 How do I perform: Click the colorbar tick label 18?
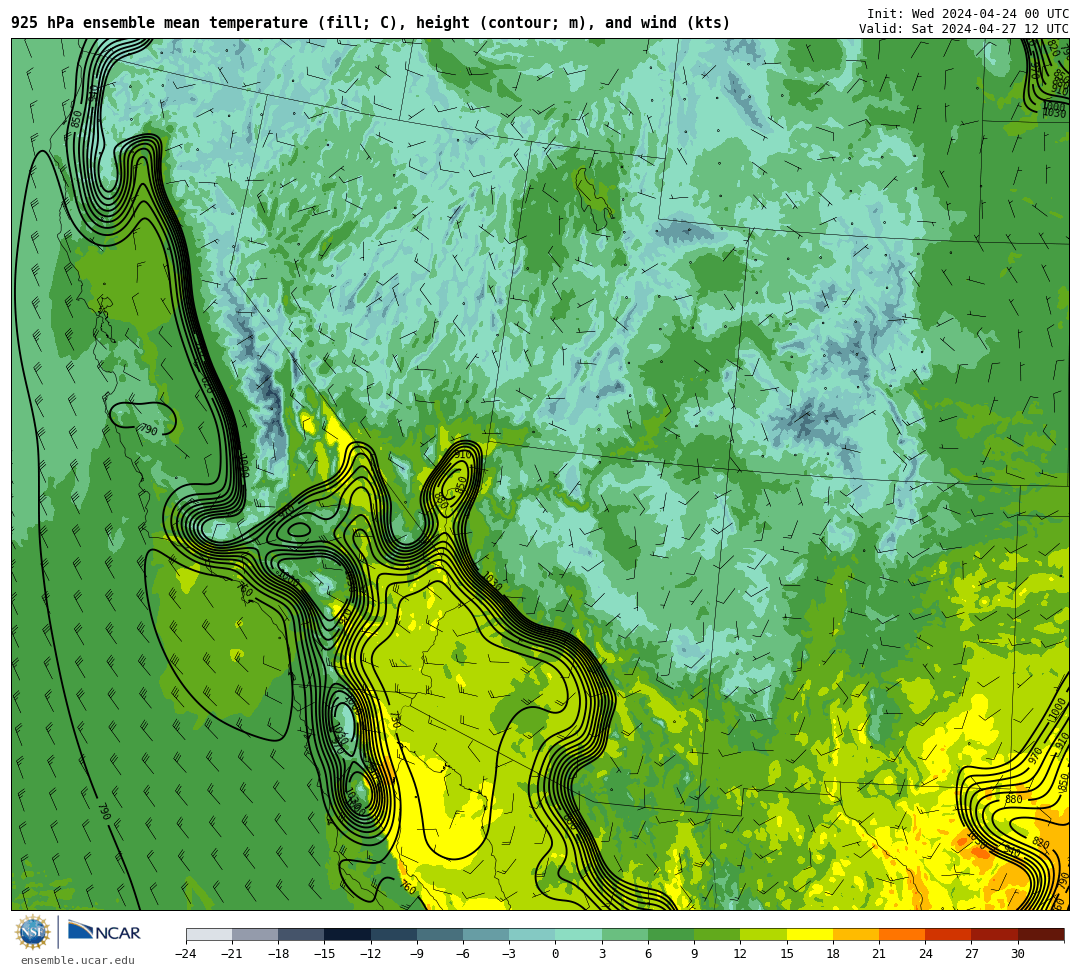tap(833, 954)
